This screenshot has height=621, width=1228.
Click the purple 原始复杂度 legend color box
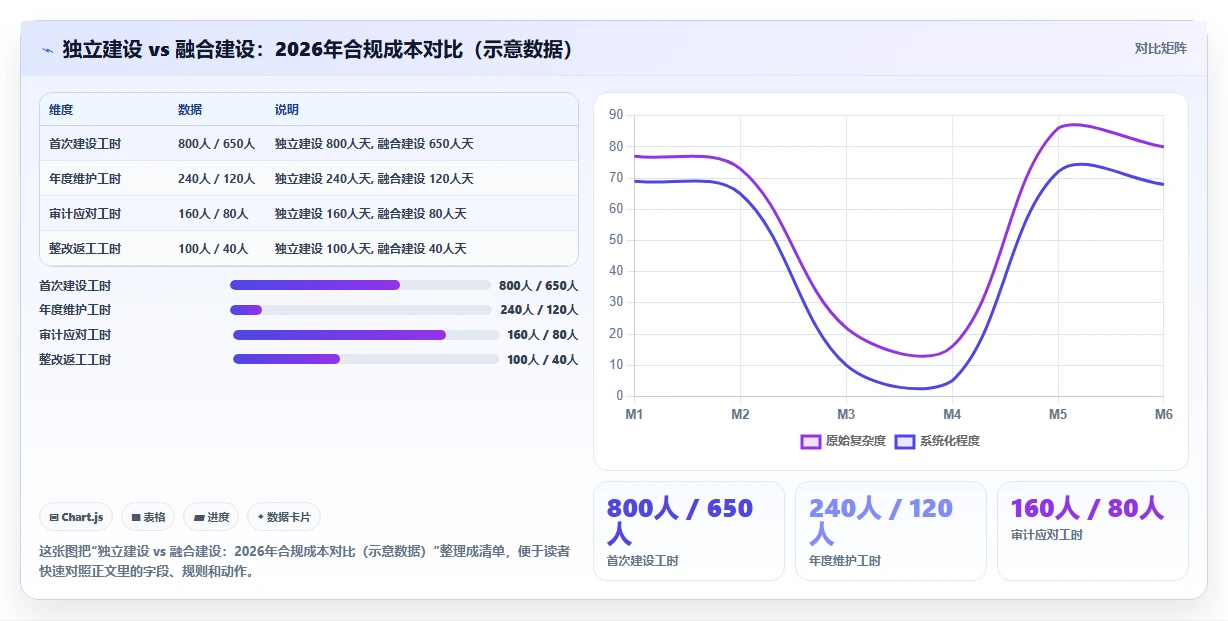[x=811, y=441]
